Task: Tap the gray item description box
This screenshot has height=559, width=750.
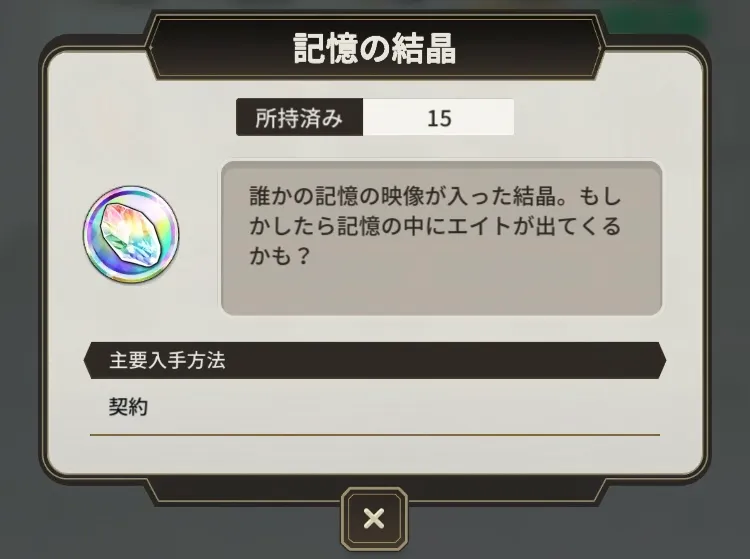Action: [x=441, y=238]
